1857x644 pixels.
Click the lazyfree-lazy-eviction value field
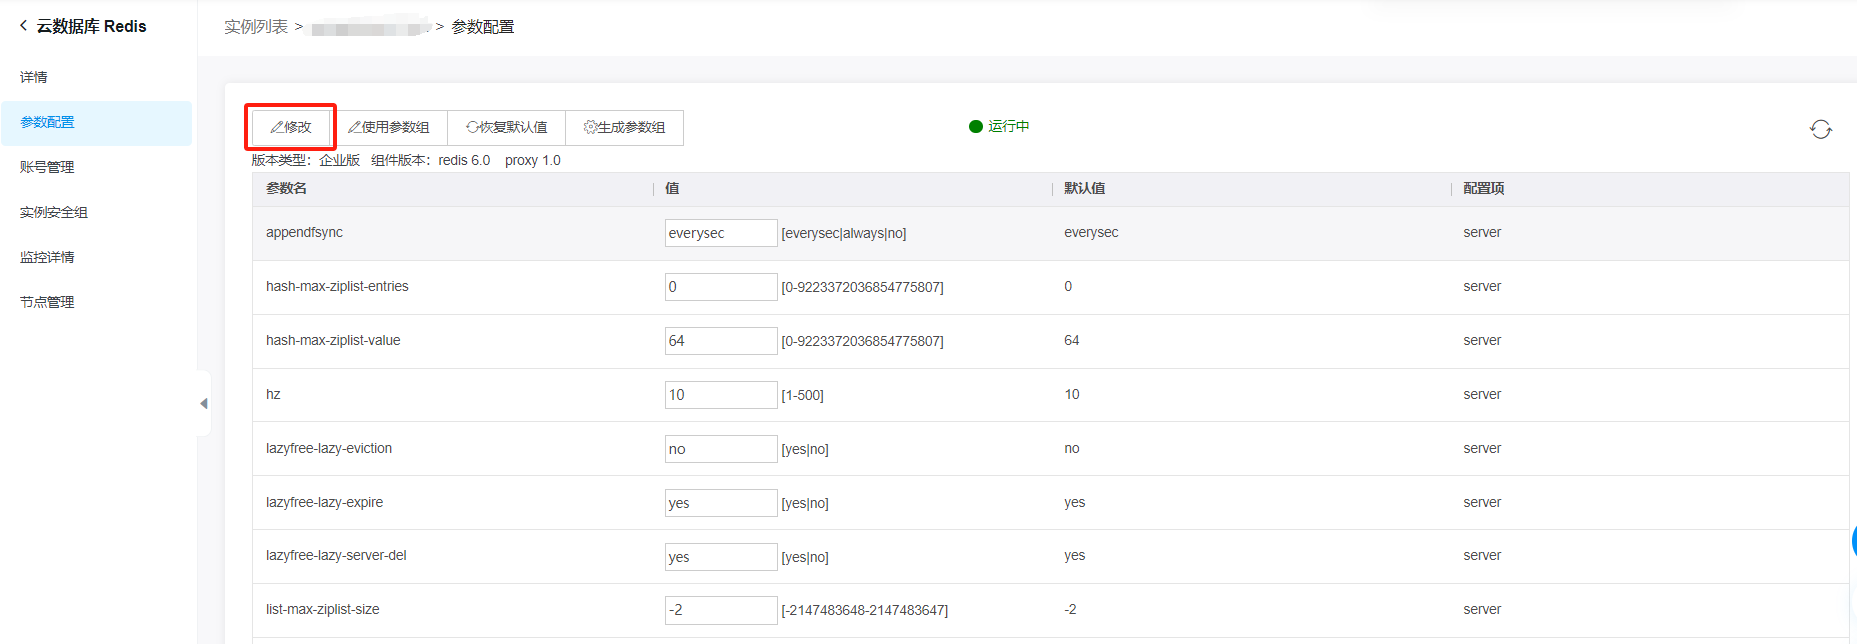coord(720,449)
